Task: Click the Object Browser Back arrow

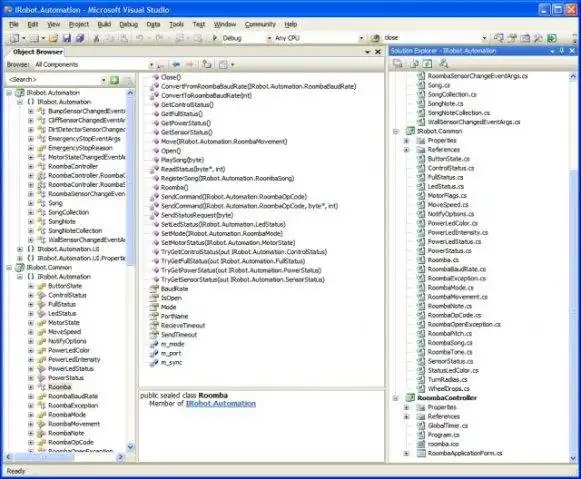Action: click(176, 65)
